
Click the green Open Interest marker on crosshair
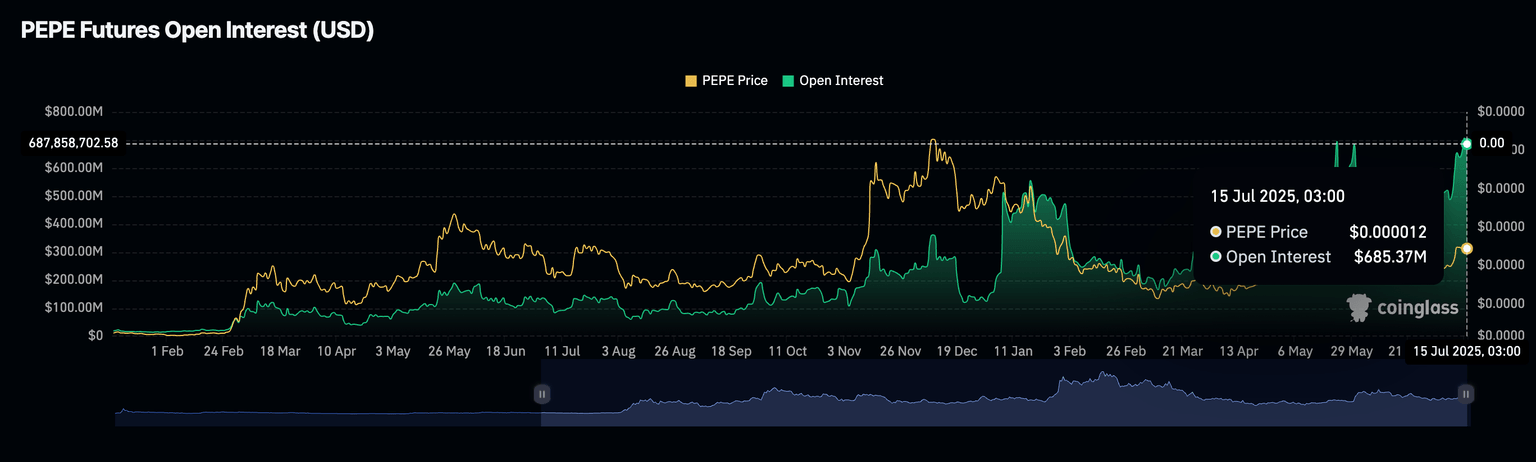tap(1466, 144)
